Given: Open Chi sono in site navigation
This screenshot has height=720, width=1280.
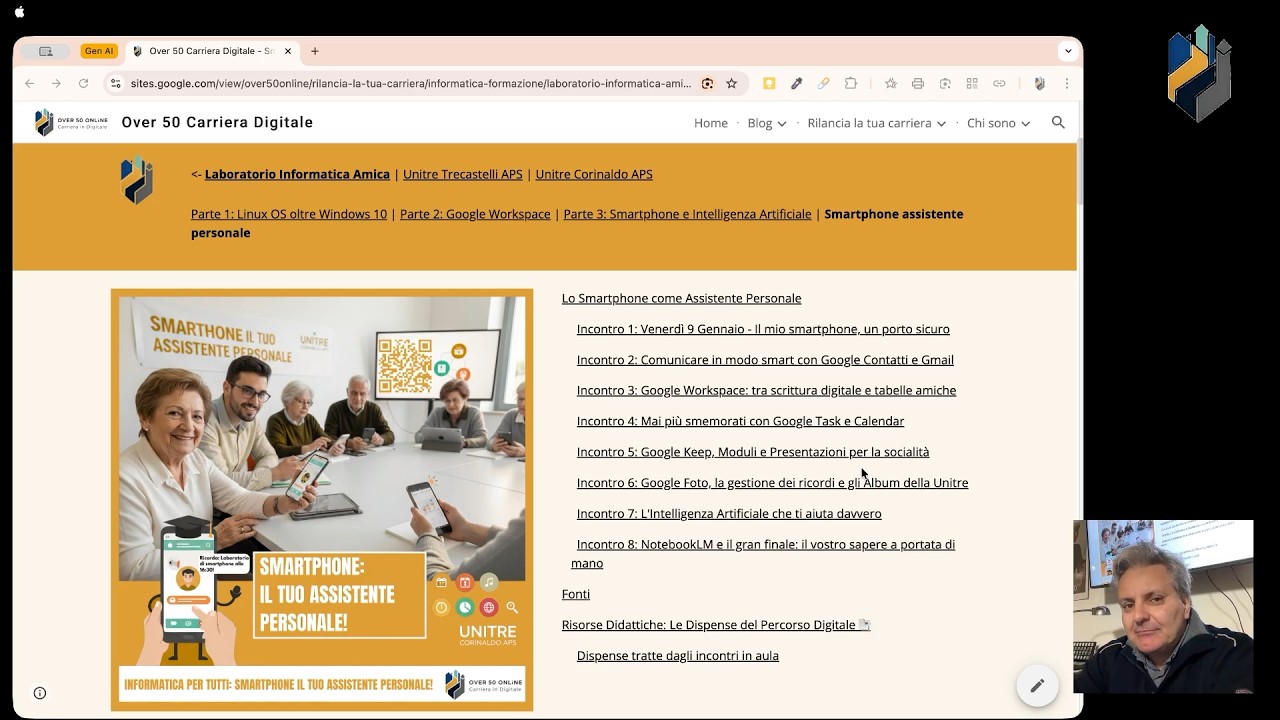Looking at the screenshot, I should (x=991, y=123).
